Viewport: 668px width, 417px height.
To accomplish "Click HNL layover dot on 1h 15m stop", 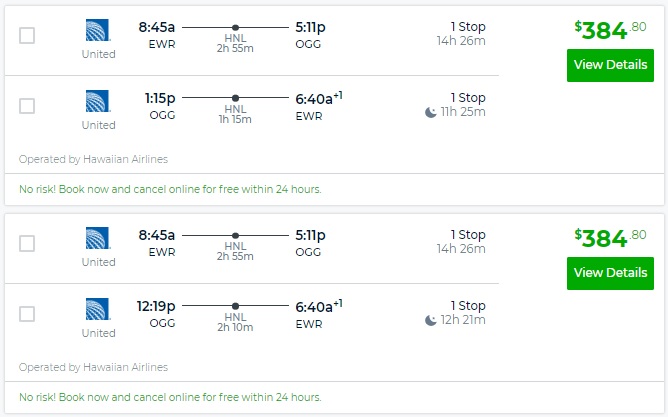I will tap(235, 98).
